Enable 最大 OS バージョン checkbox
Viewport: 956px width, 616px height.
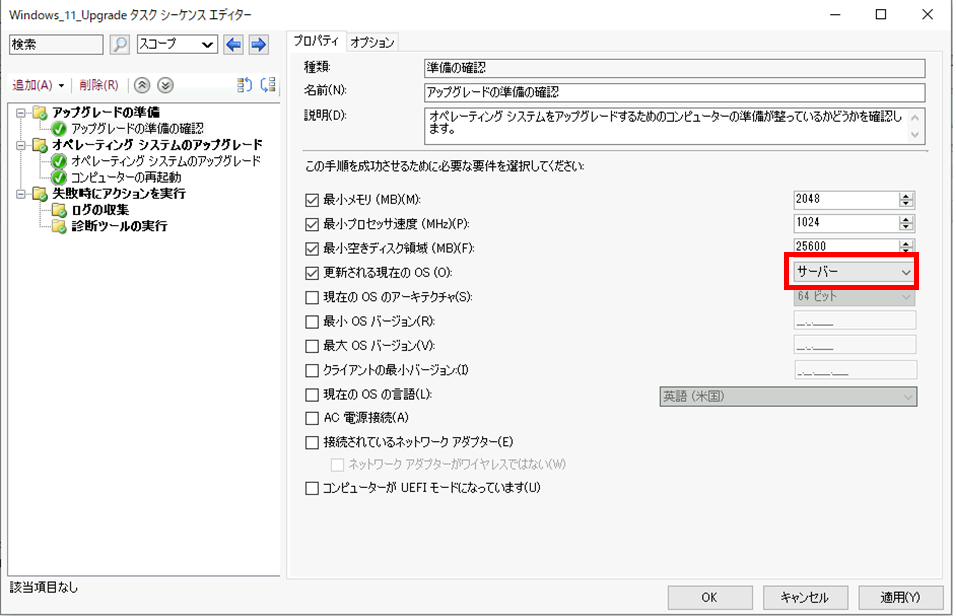312,346
